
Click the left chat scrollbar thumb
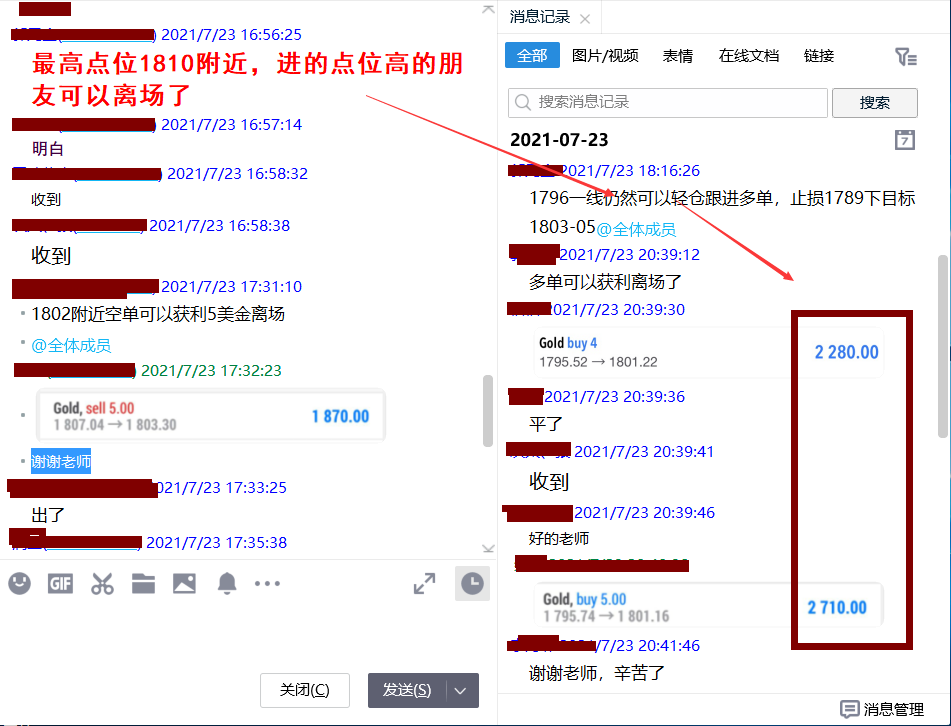(x=488, y=411)
